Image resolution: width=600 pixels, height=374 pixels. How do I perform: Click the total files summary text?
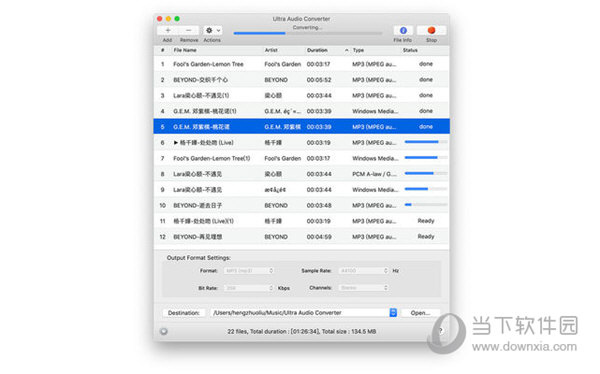pyautogui.click(x=302, y=332)
